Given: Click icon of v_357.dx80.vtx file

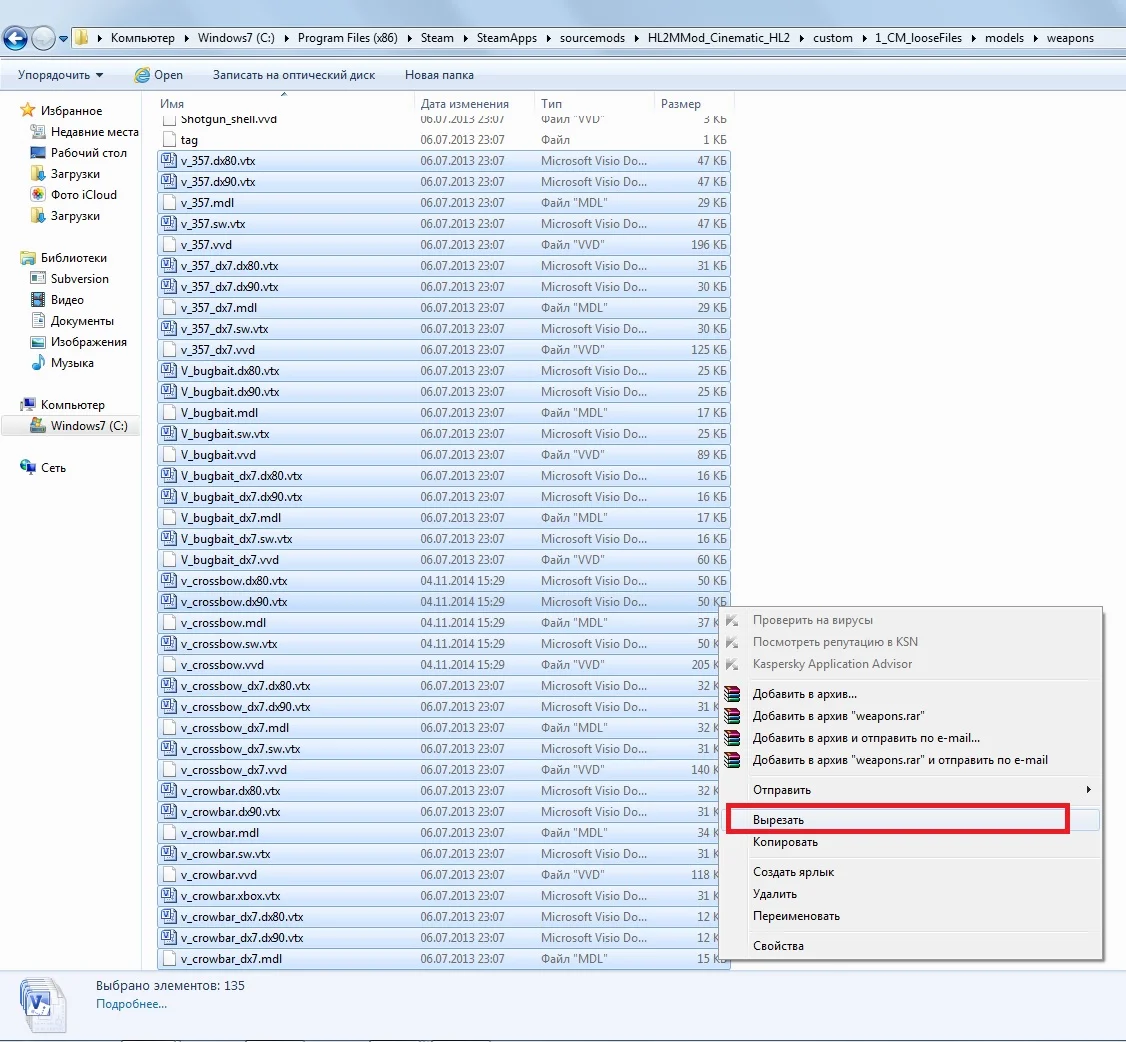Looking at the screenshot, I should coord(169,160).
